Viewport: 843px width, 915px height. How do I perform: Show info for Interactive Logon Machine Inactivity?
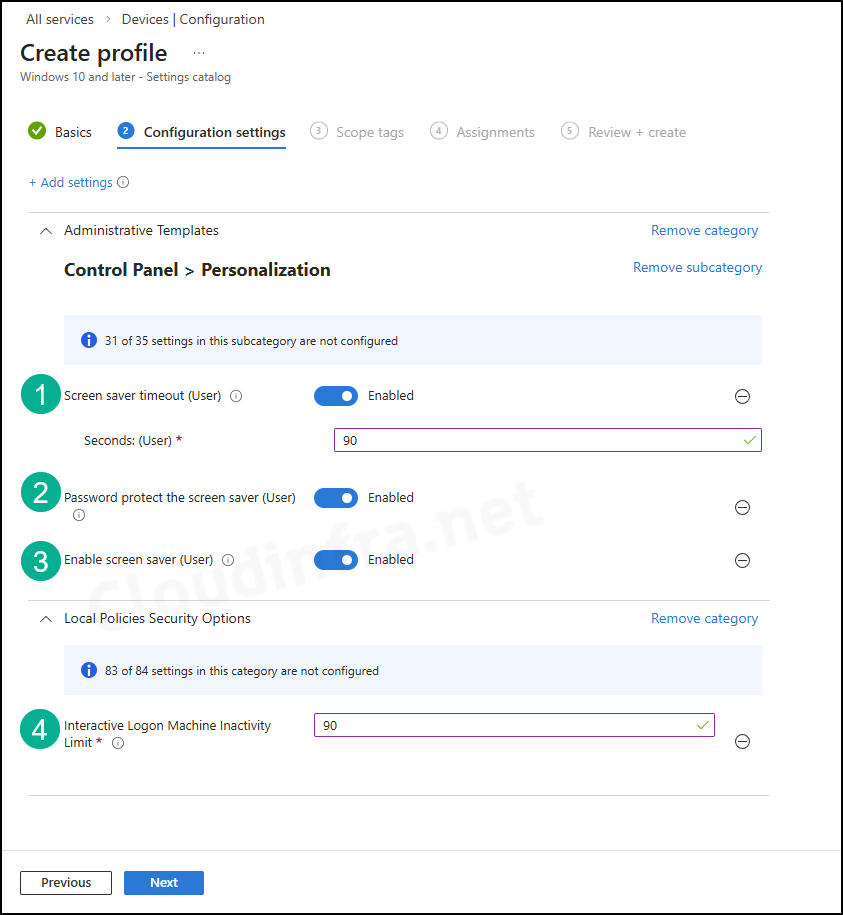[118, 743]
